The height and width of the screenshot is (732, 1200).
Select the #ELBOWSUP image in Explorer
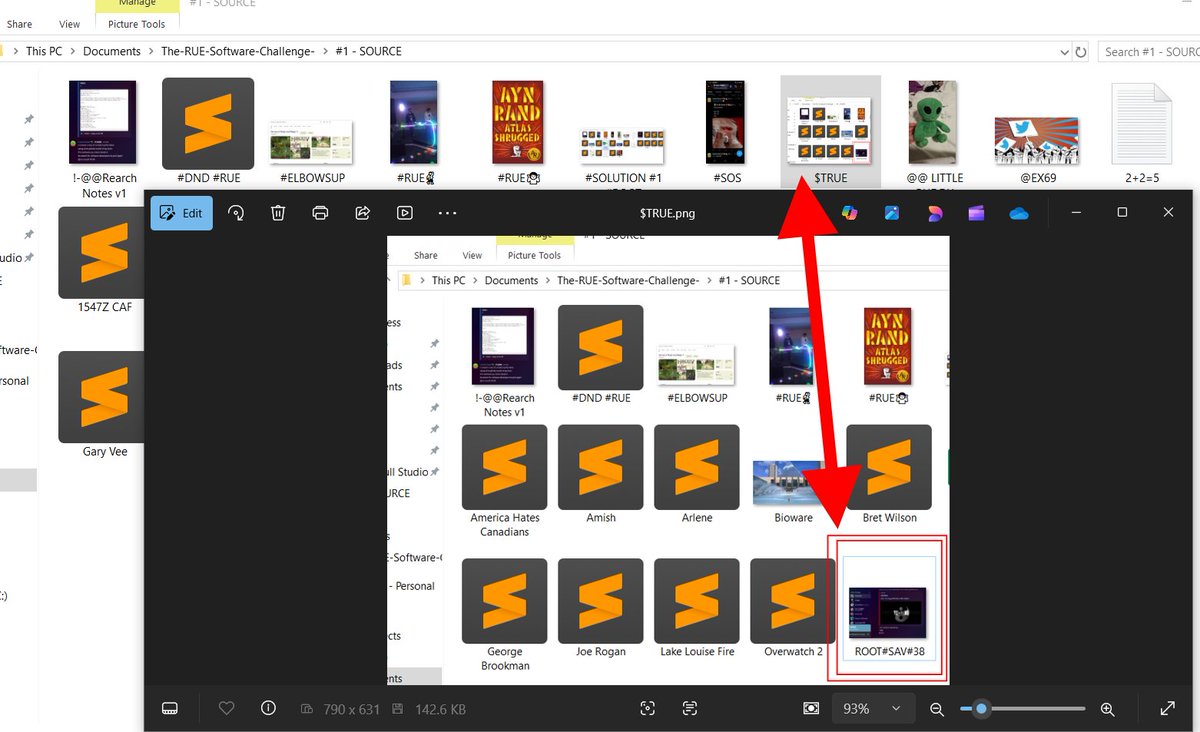[x=311, y=150]
